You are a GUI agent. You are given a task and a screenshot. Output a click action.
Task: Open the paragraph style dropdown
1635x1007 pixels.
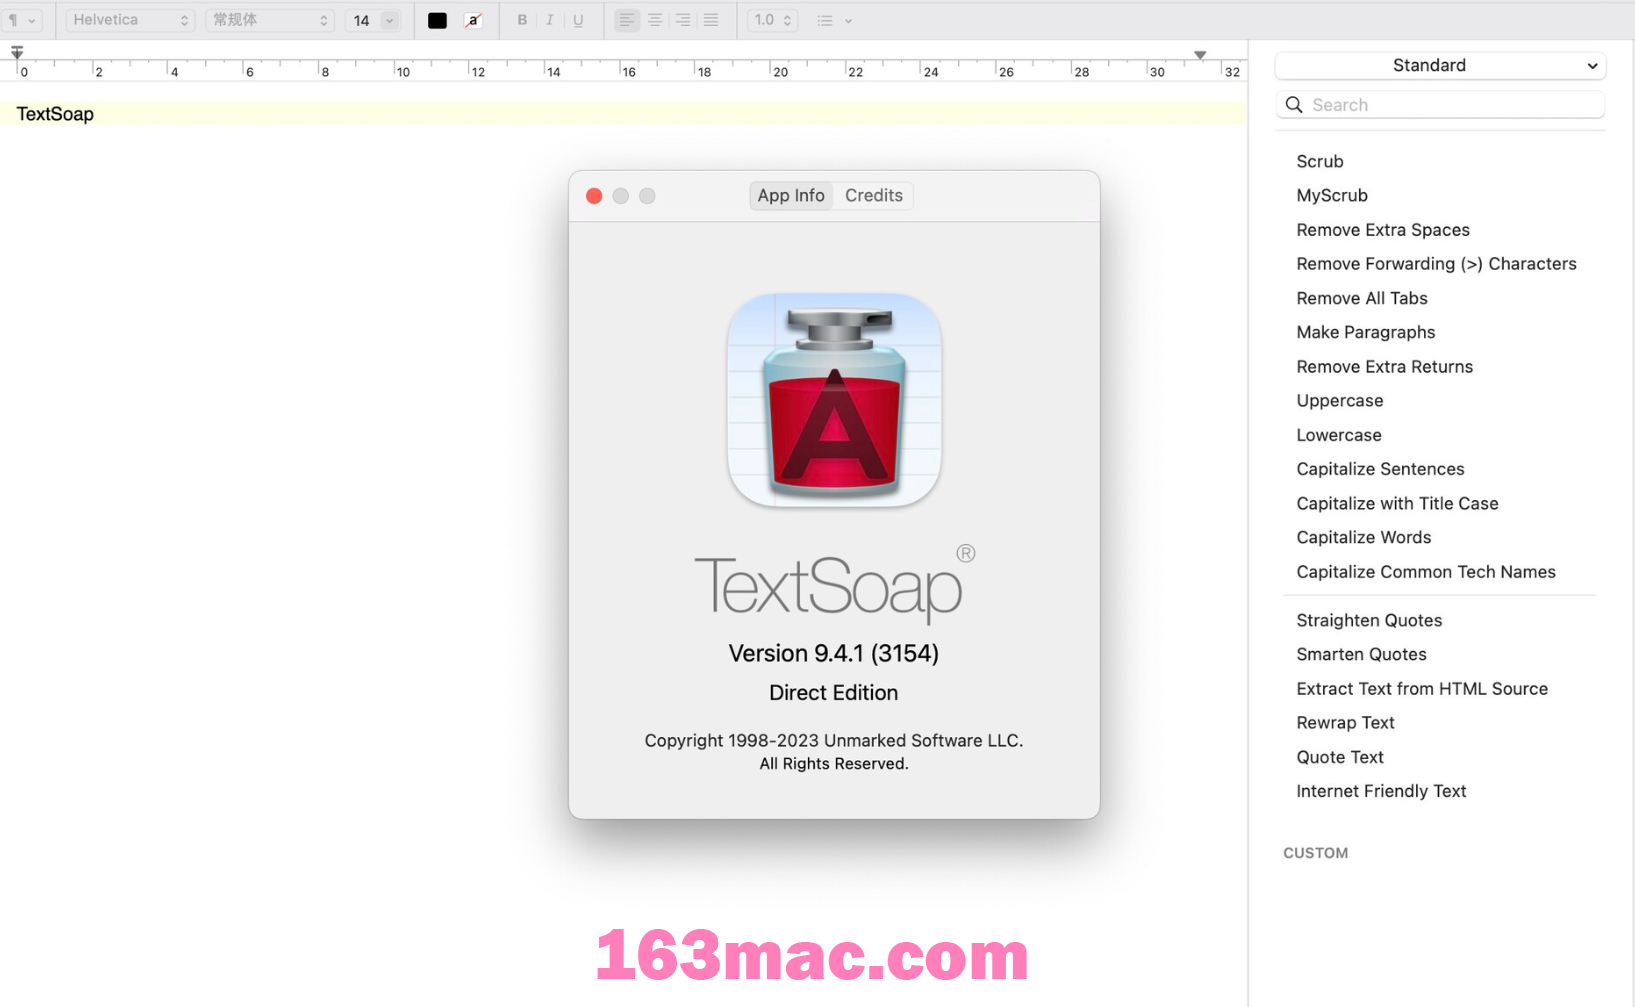click(21, 20)
